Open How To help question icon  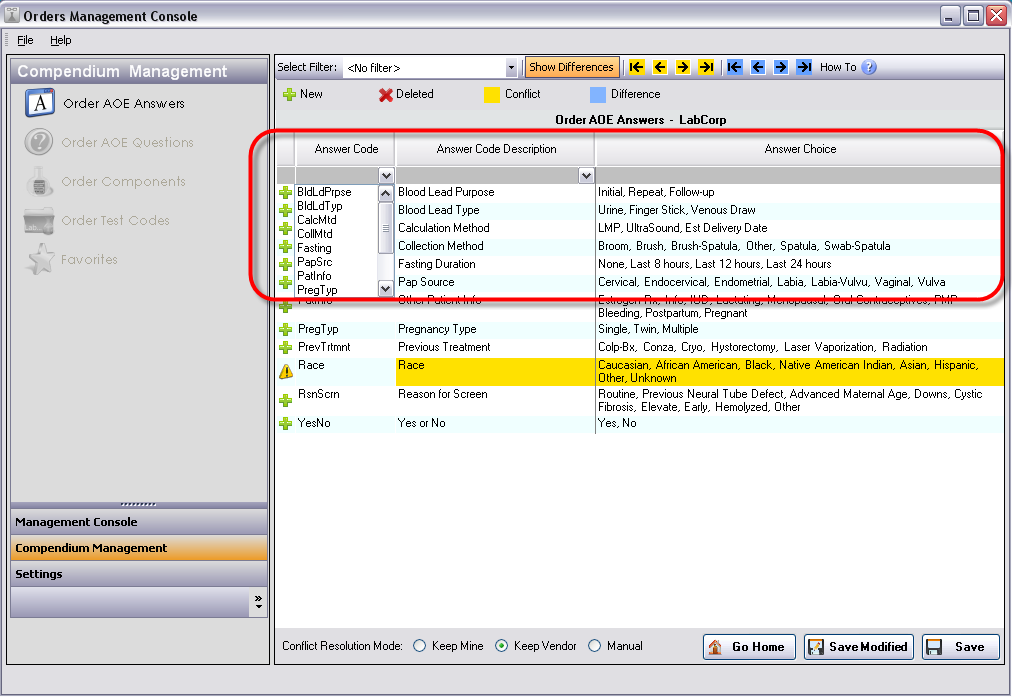(869, 67)
